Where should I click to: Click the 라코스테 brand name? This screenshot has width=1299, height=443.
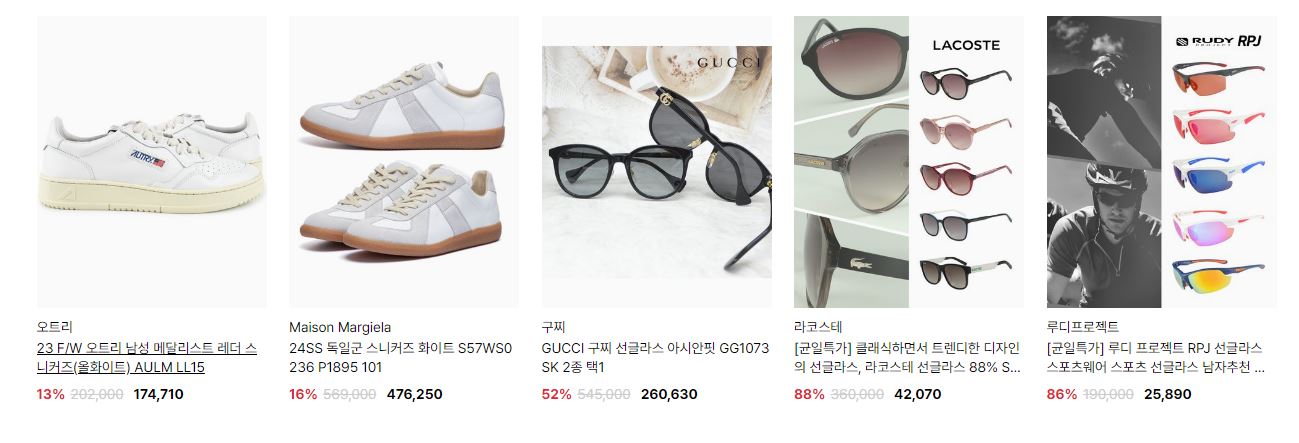pos(818,327)
